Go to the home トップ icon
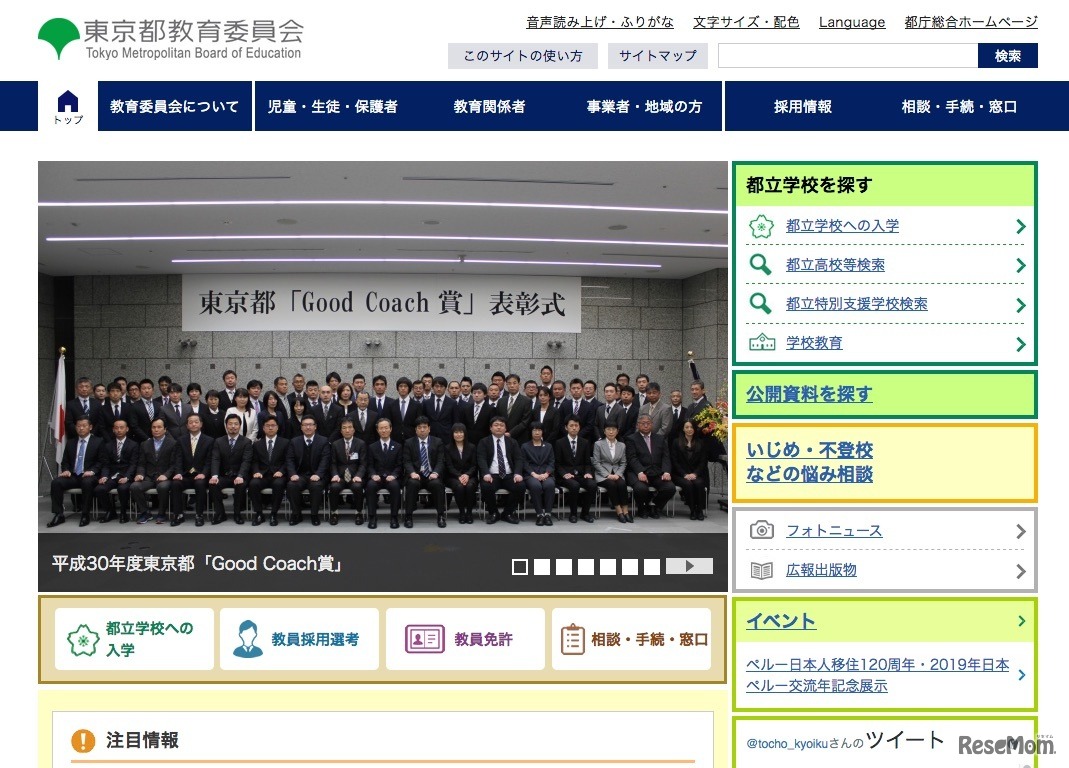 point(68,106)
